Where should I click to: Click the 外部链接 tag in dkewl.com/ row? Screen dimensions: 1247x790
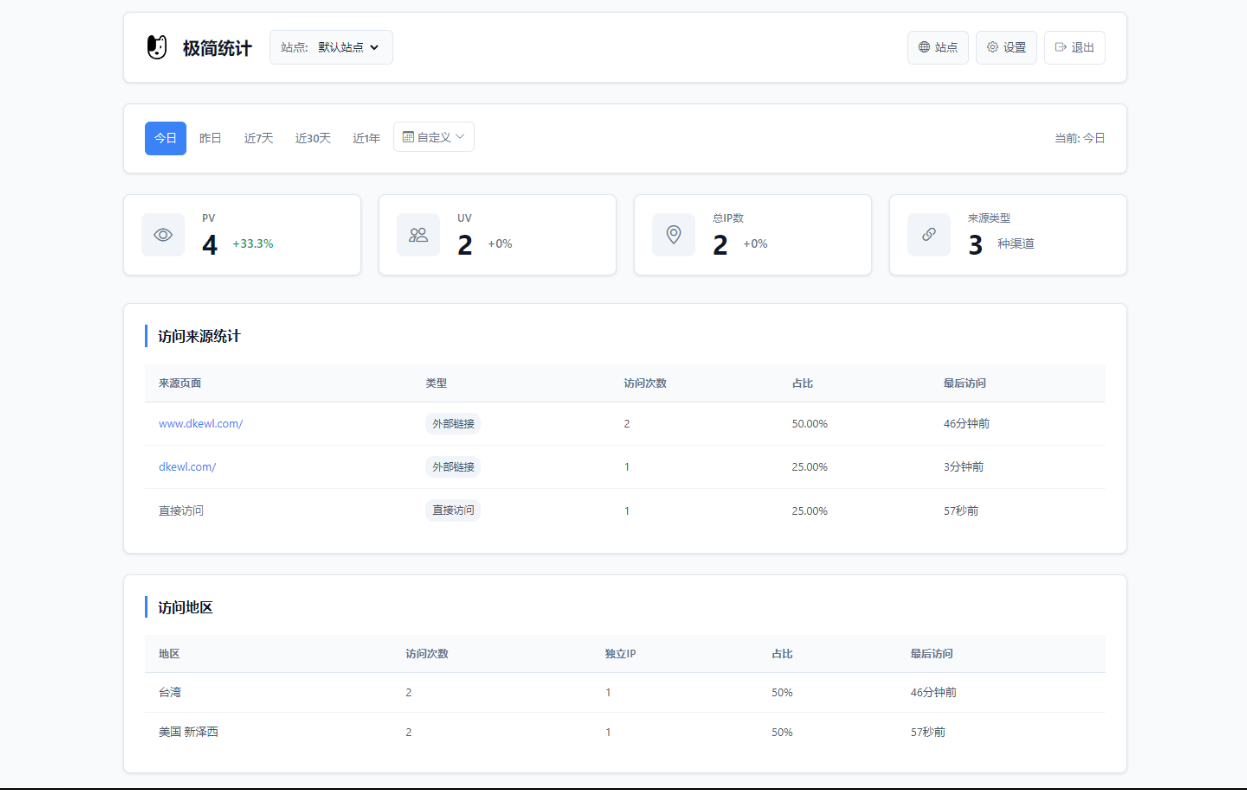point(453,467)
